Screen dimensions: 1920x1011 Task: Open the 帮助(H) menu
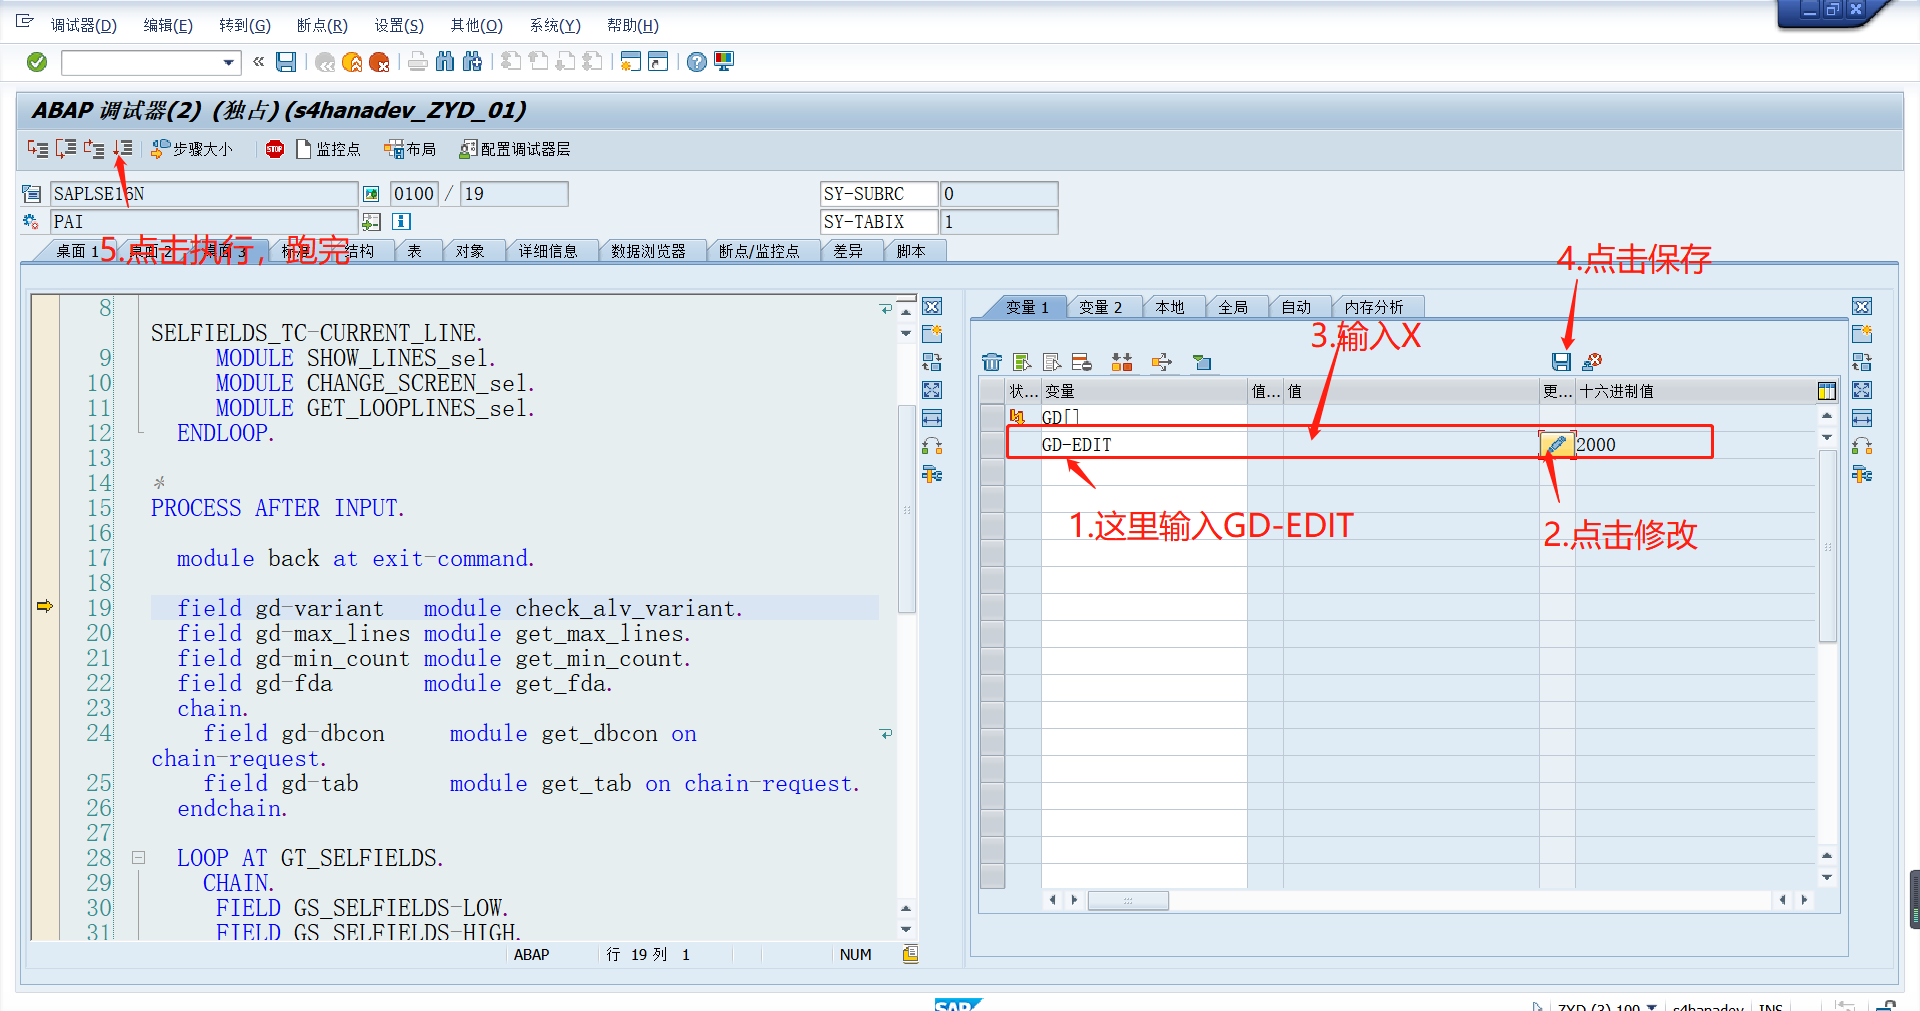[633, 25]
